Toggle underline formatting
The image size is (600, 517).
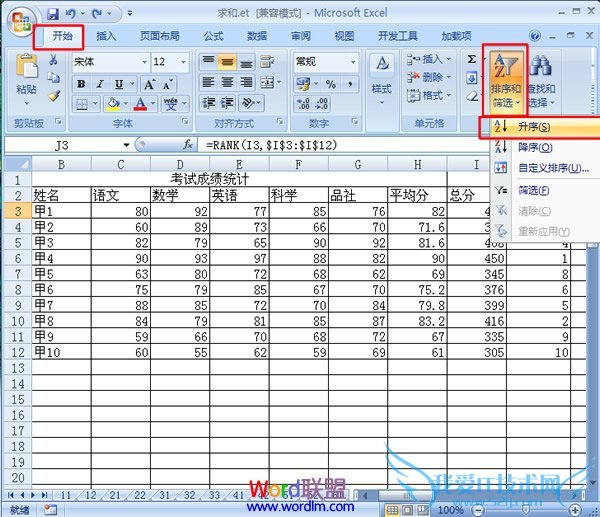pyautogui.click(x=119, y=84)
